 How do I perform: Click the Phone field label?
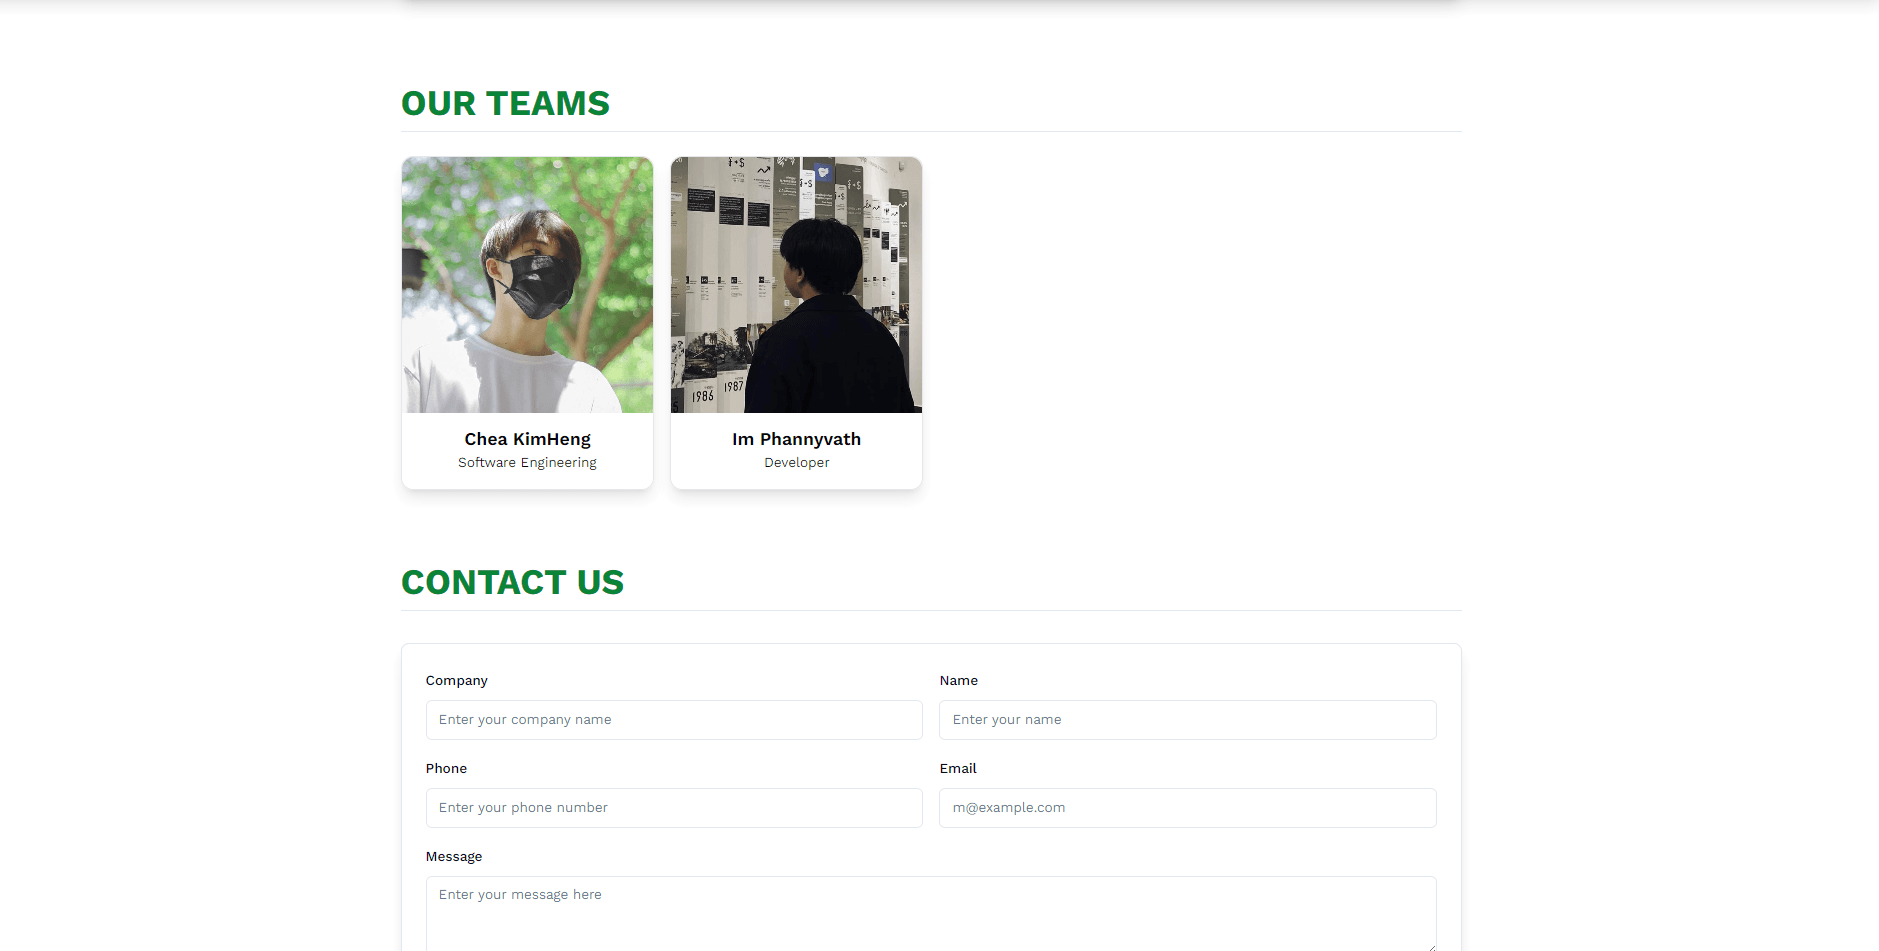pyautogui.click(x=446, y=768)
